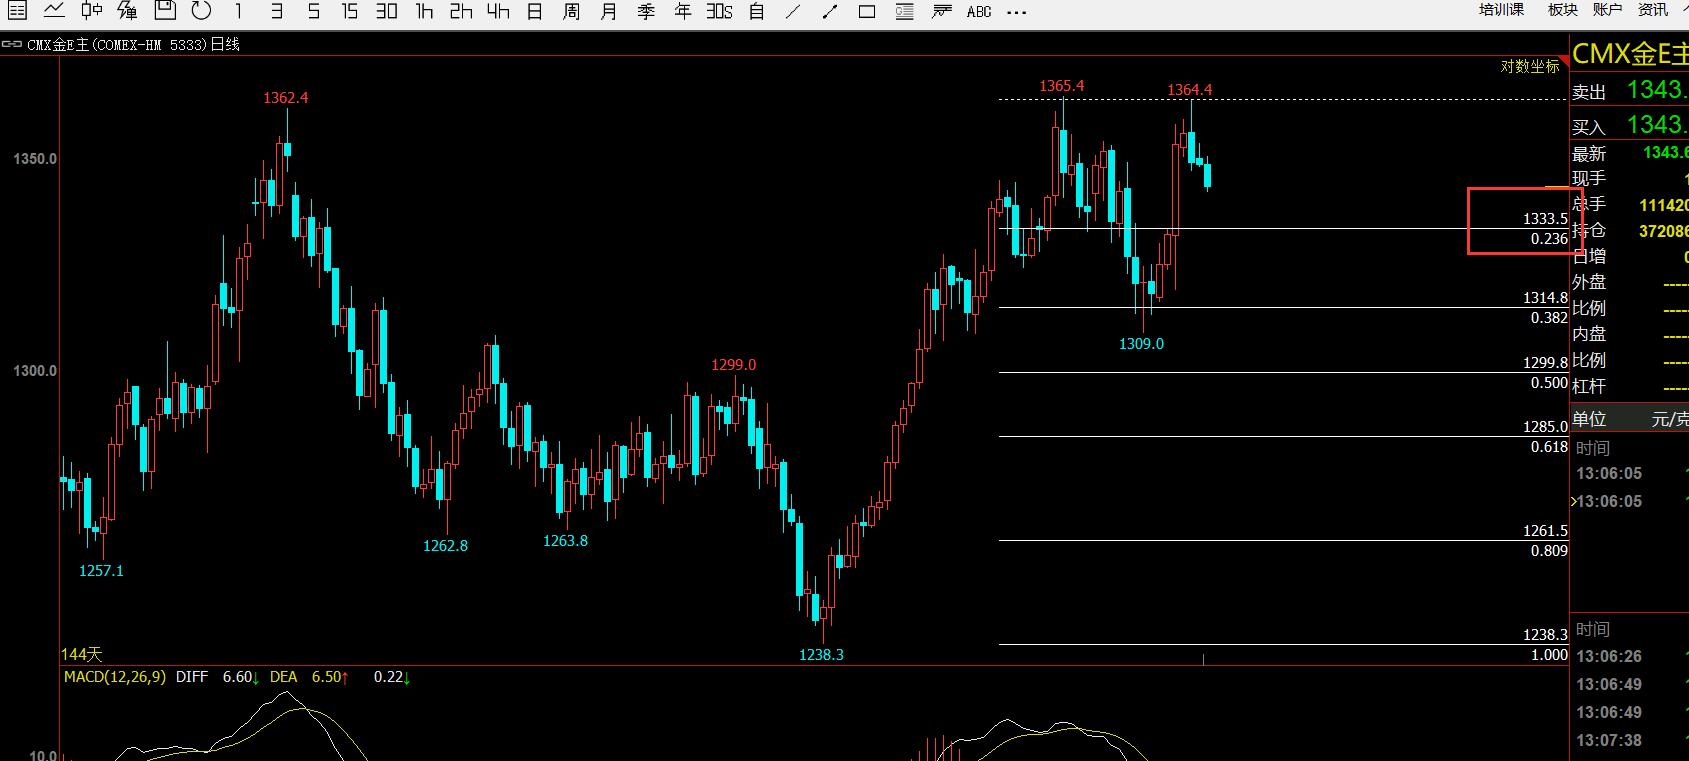The height and width of the screenshot is (761, 1689).
Task: Click the quote list icon in the toolbar
Action: [x=17, y=11]
